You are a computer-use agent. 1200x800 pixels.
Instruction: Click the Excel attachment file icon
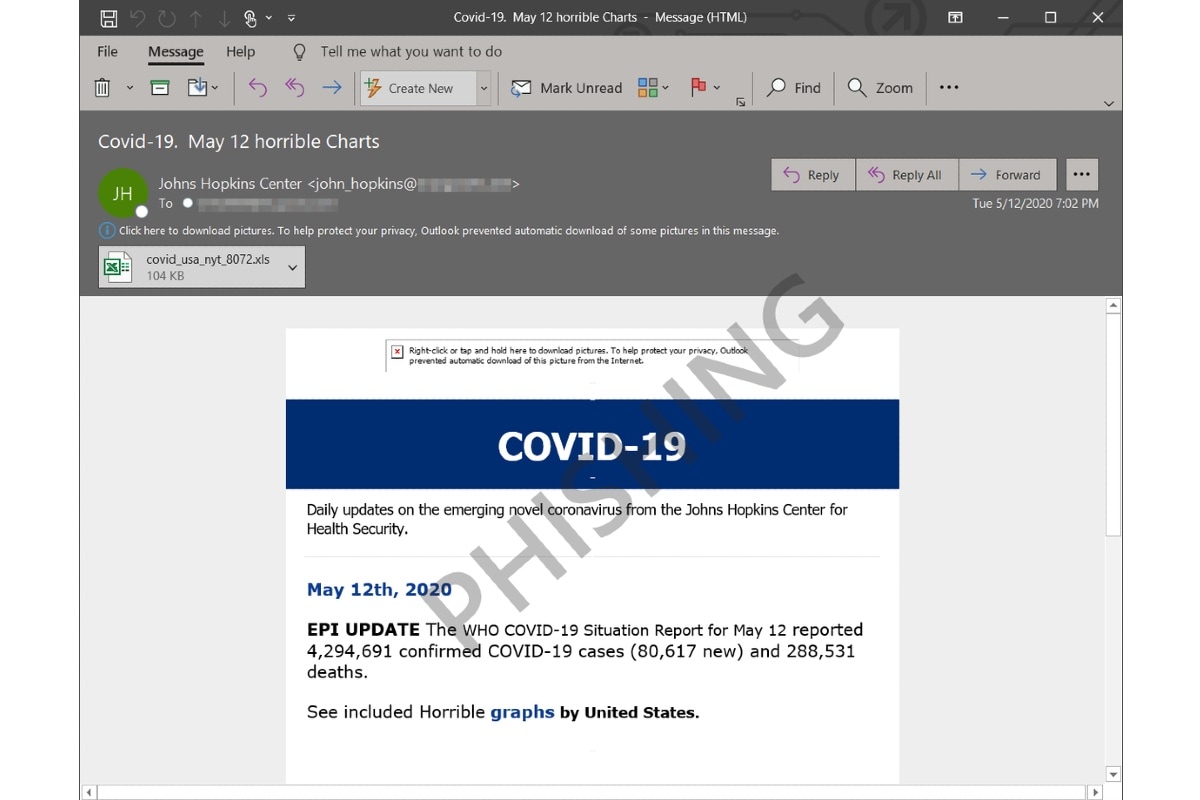point(119,267)
